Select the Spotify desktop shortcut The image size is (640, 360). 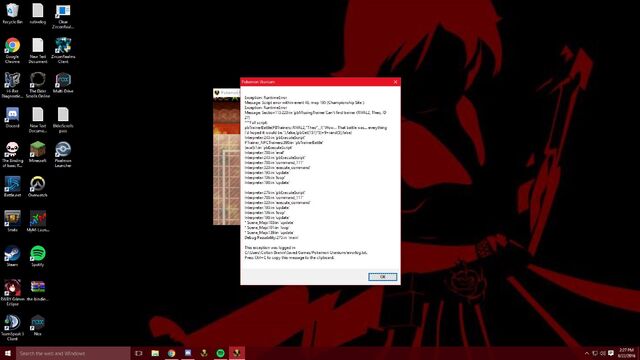coord(38,256)
